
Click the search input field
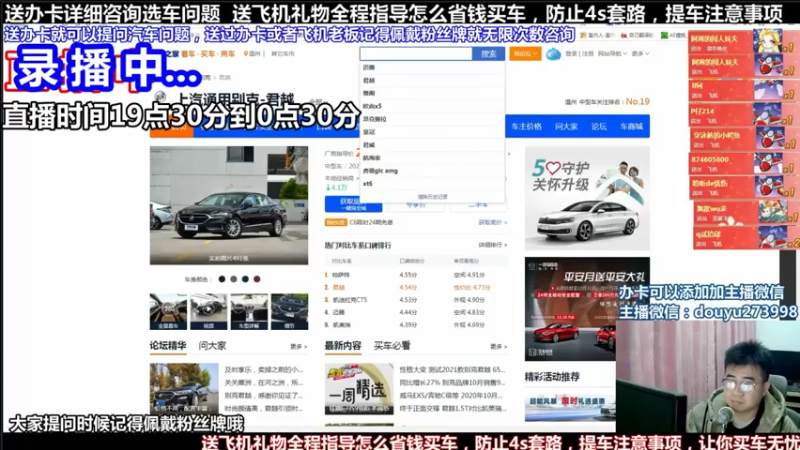point(416,54)
